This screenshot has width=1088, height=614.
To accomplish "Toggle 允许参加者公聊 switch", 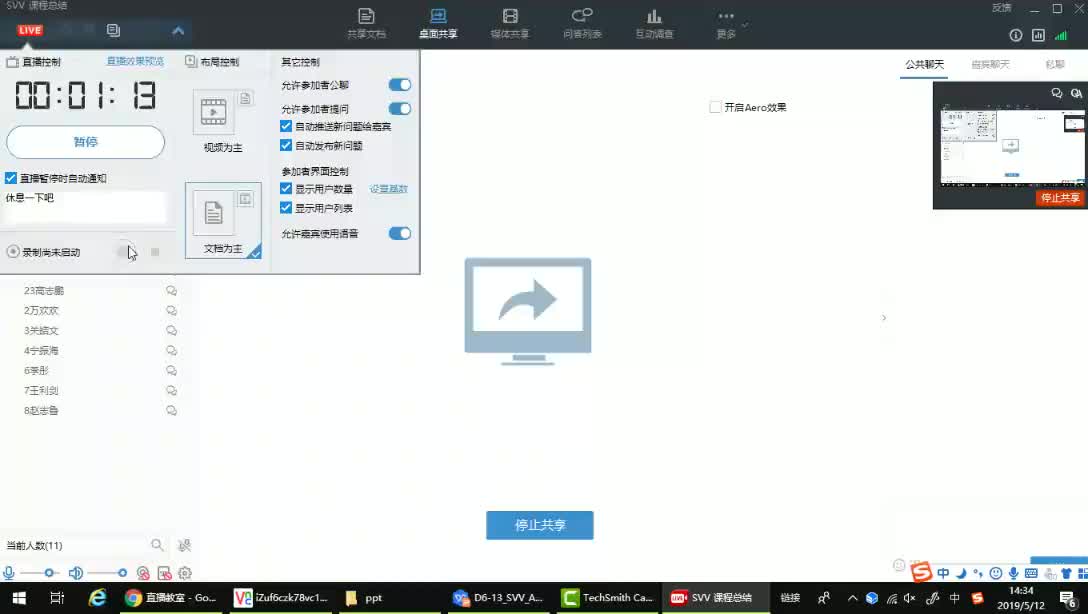I will coord(400,85).
